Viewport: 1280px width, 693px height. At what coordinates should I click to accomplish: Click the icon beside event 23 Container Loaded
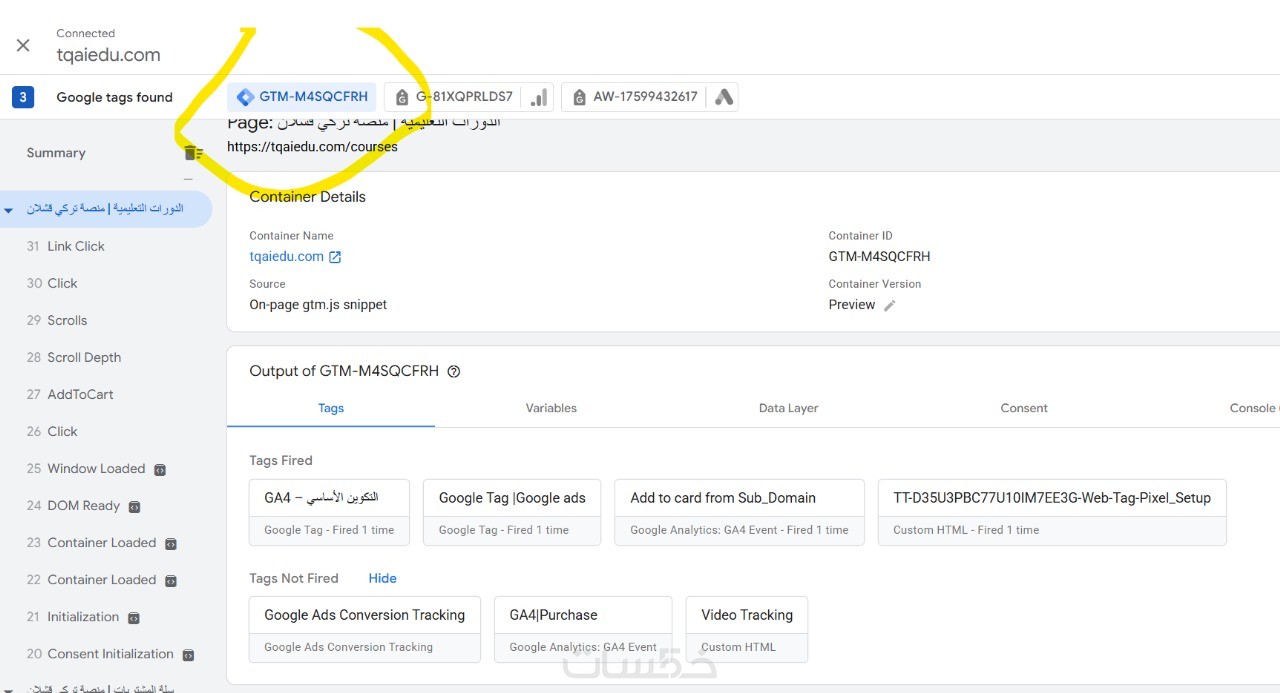point(171,544)
